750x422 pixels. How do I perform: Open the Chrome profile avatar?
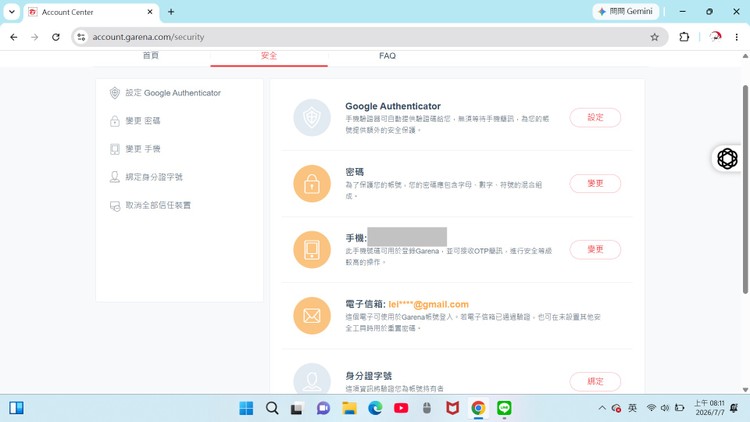[x=715, y=37]
